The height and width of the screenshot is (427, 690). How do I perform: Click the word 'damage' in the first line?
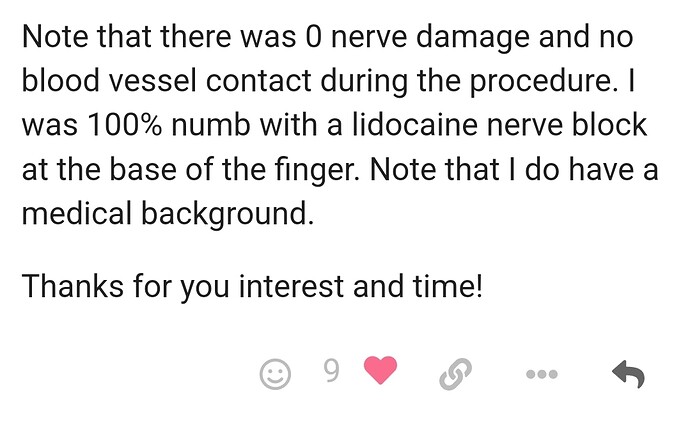tap(473, 37)
